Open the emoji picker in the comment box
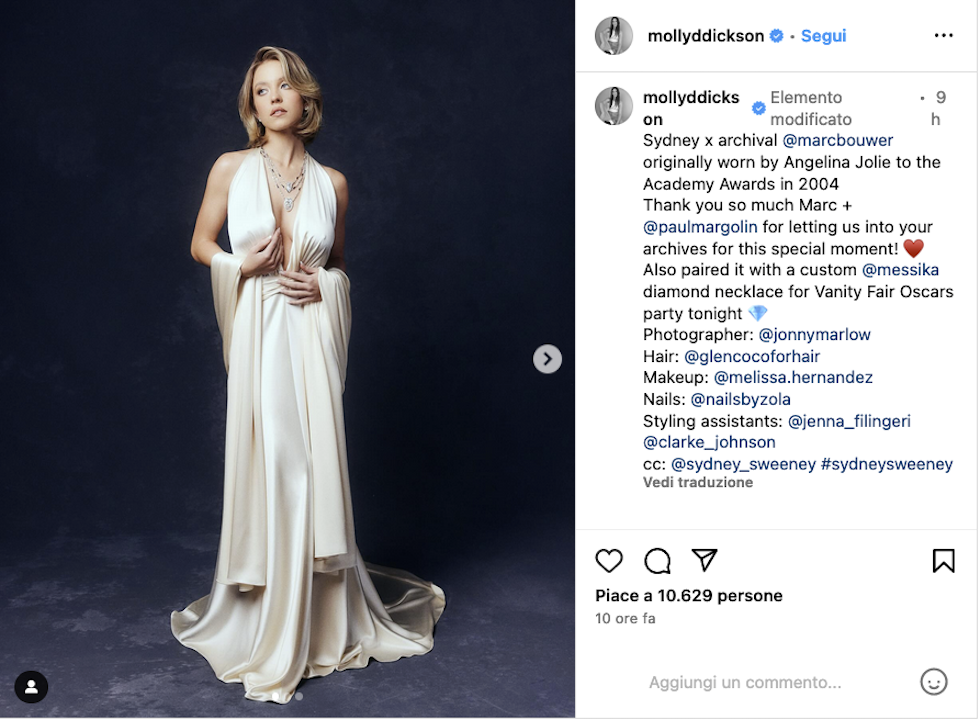 click(x=933, y=682)
